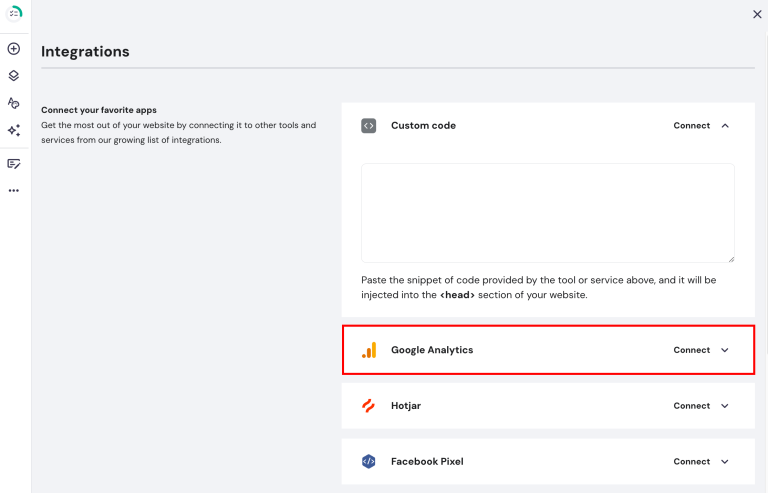Expand the Hotjar section chevron
Viewport: 768px width, 493px height.
click(725, 406)
